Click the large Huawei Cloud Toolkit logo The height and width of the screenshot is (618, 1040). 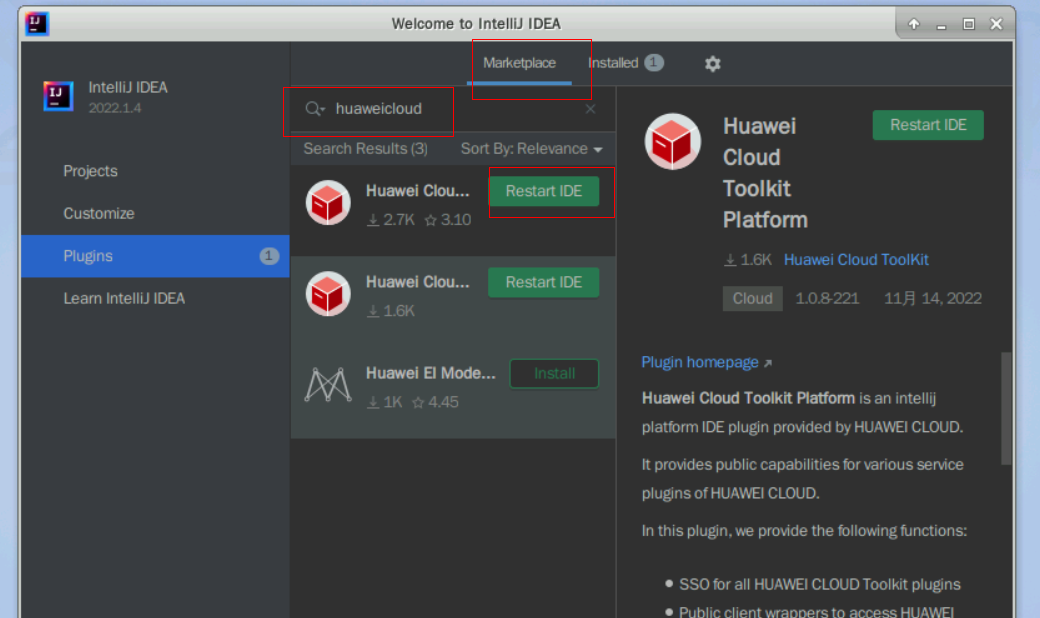[673, 141]
